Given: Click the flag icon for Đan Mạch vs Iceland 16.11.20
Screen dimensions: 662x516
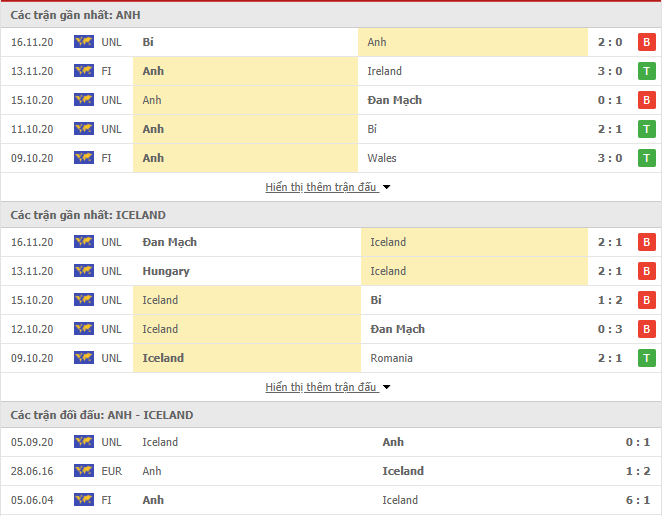Looking at the screenshot, I should coord(84,242).
